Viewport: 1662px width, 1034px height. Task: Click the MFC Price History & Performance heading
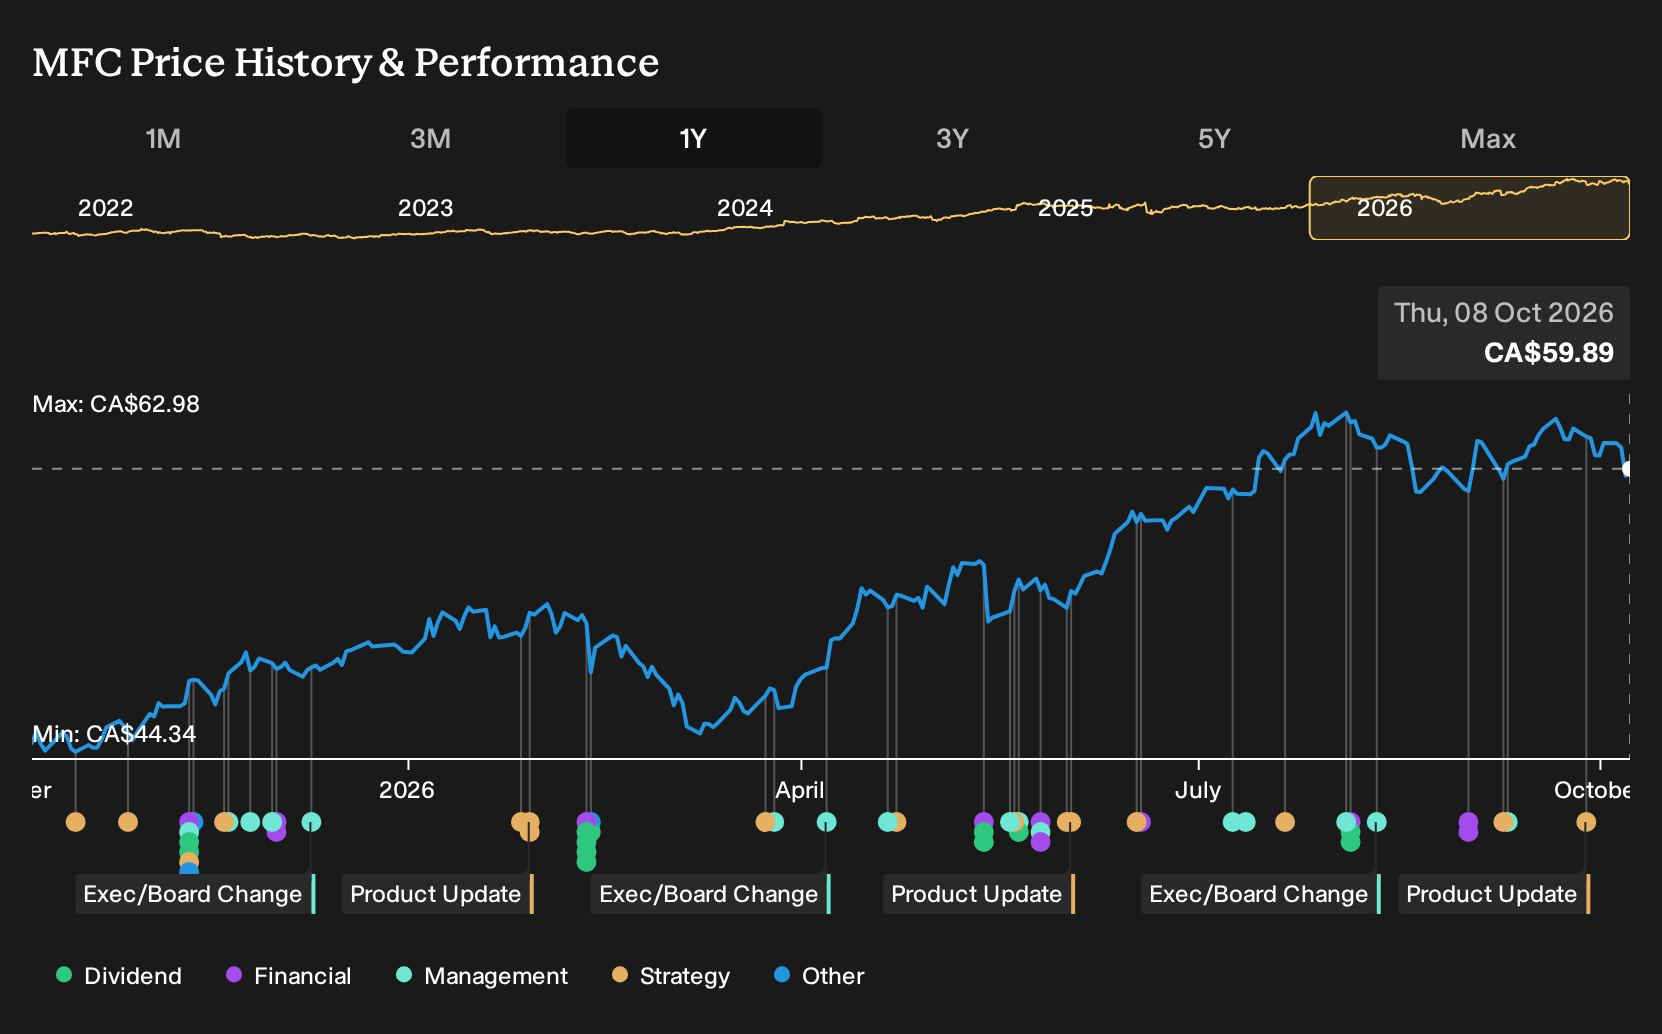346,62
